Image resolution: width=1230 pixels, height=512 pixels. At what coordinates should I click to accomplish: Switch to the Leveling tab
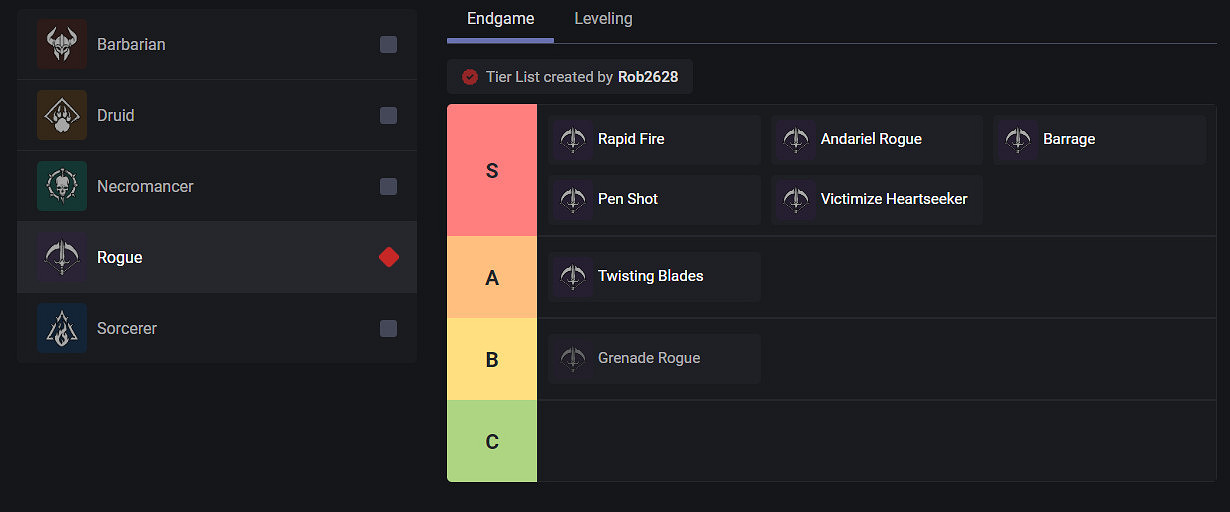click(603, 19)
